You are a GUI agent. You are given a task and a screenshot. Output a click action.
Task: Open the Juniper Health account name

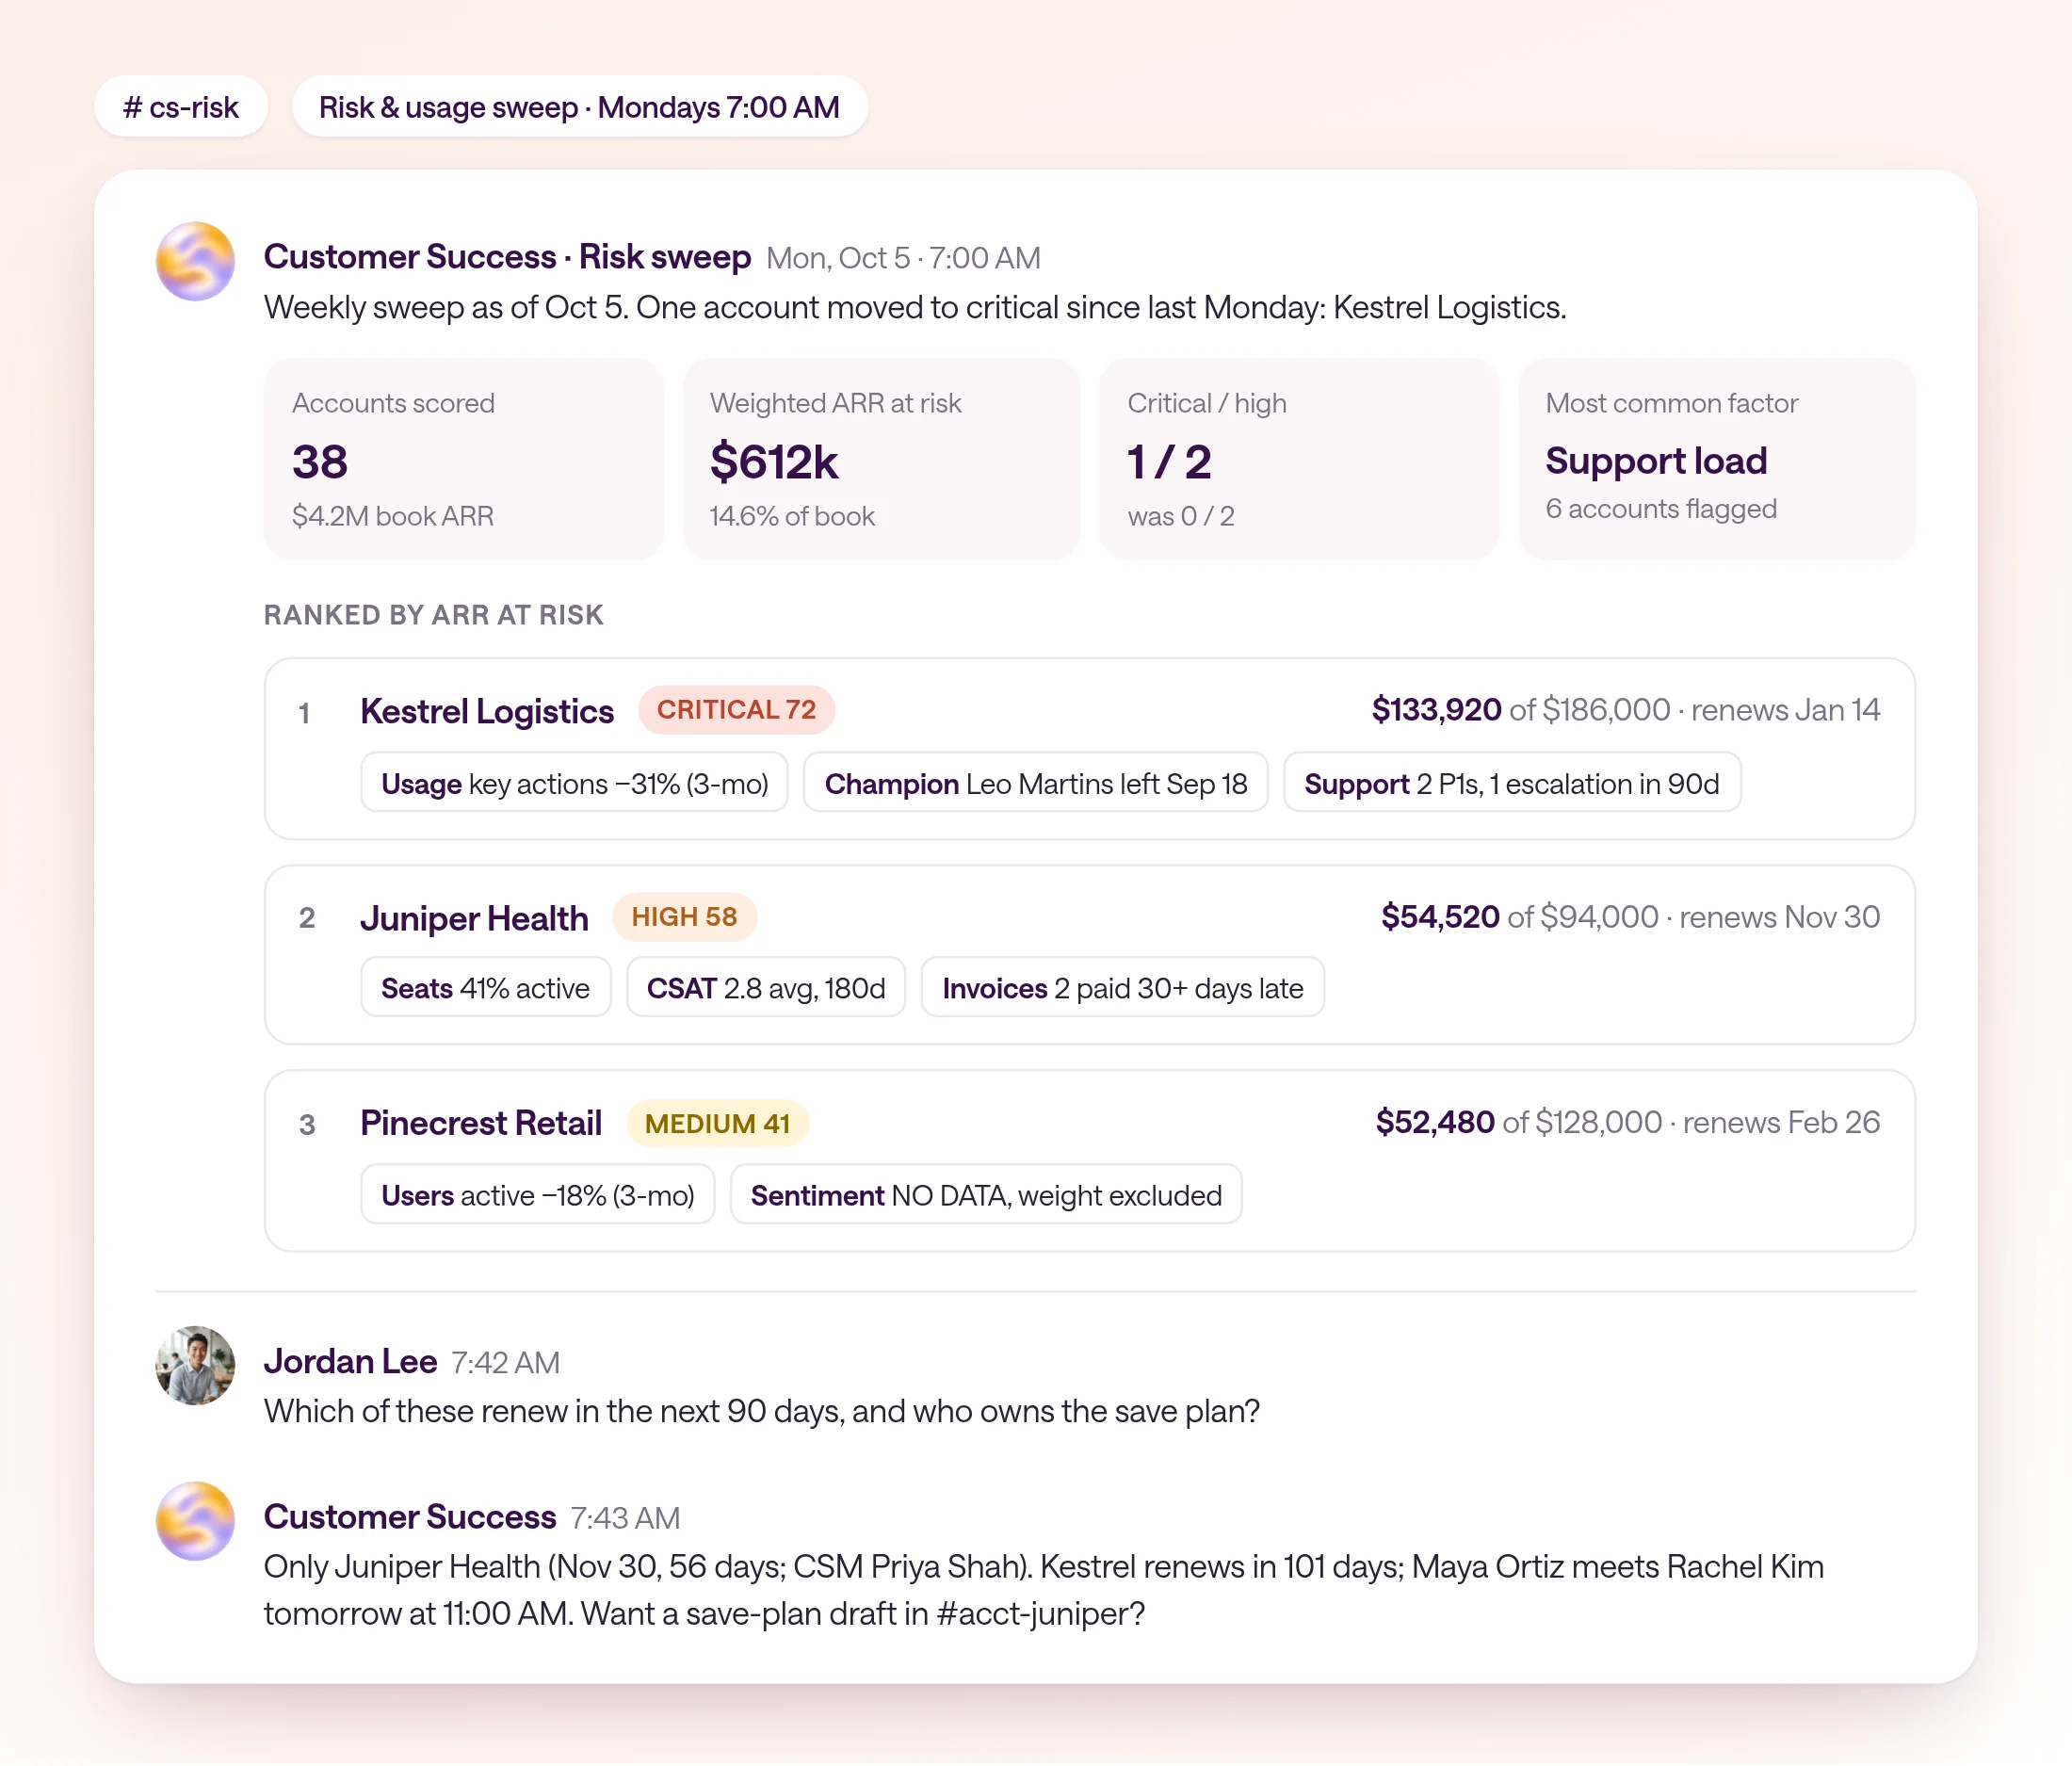pyautogui.click(x=474, y=918)
